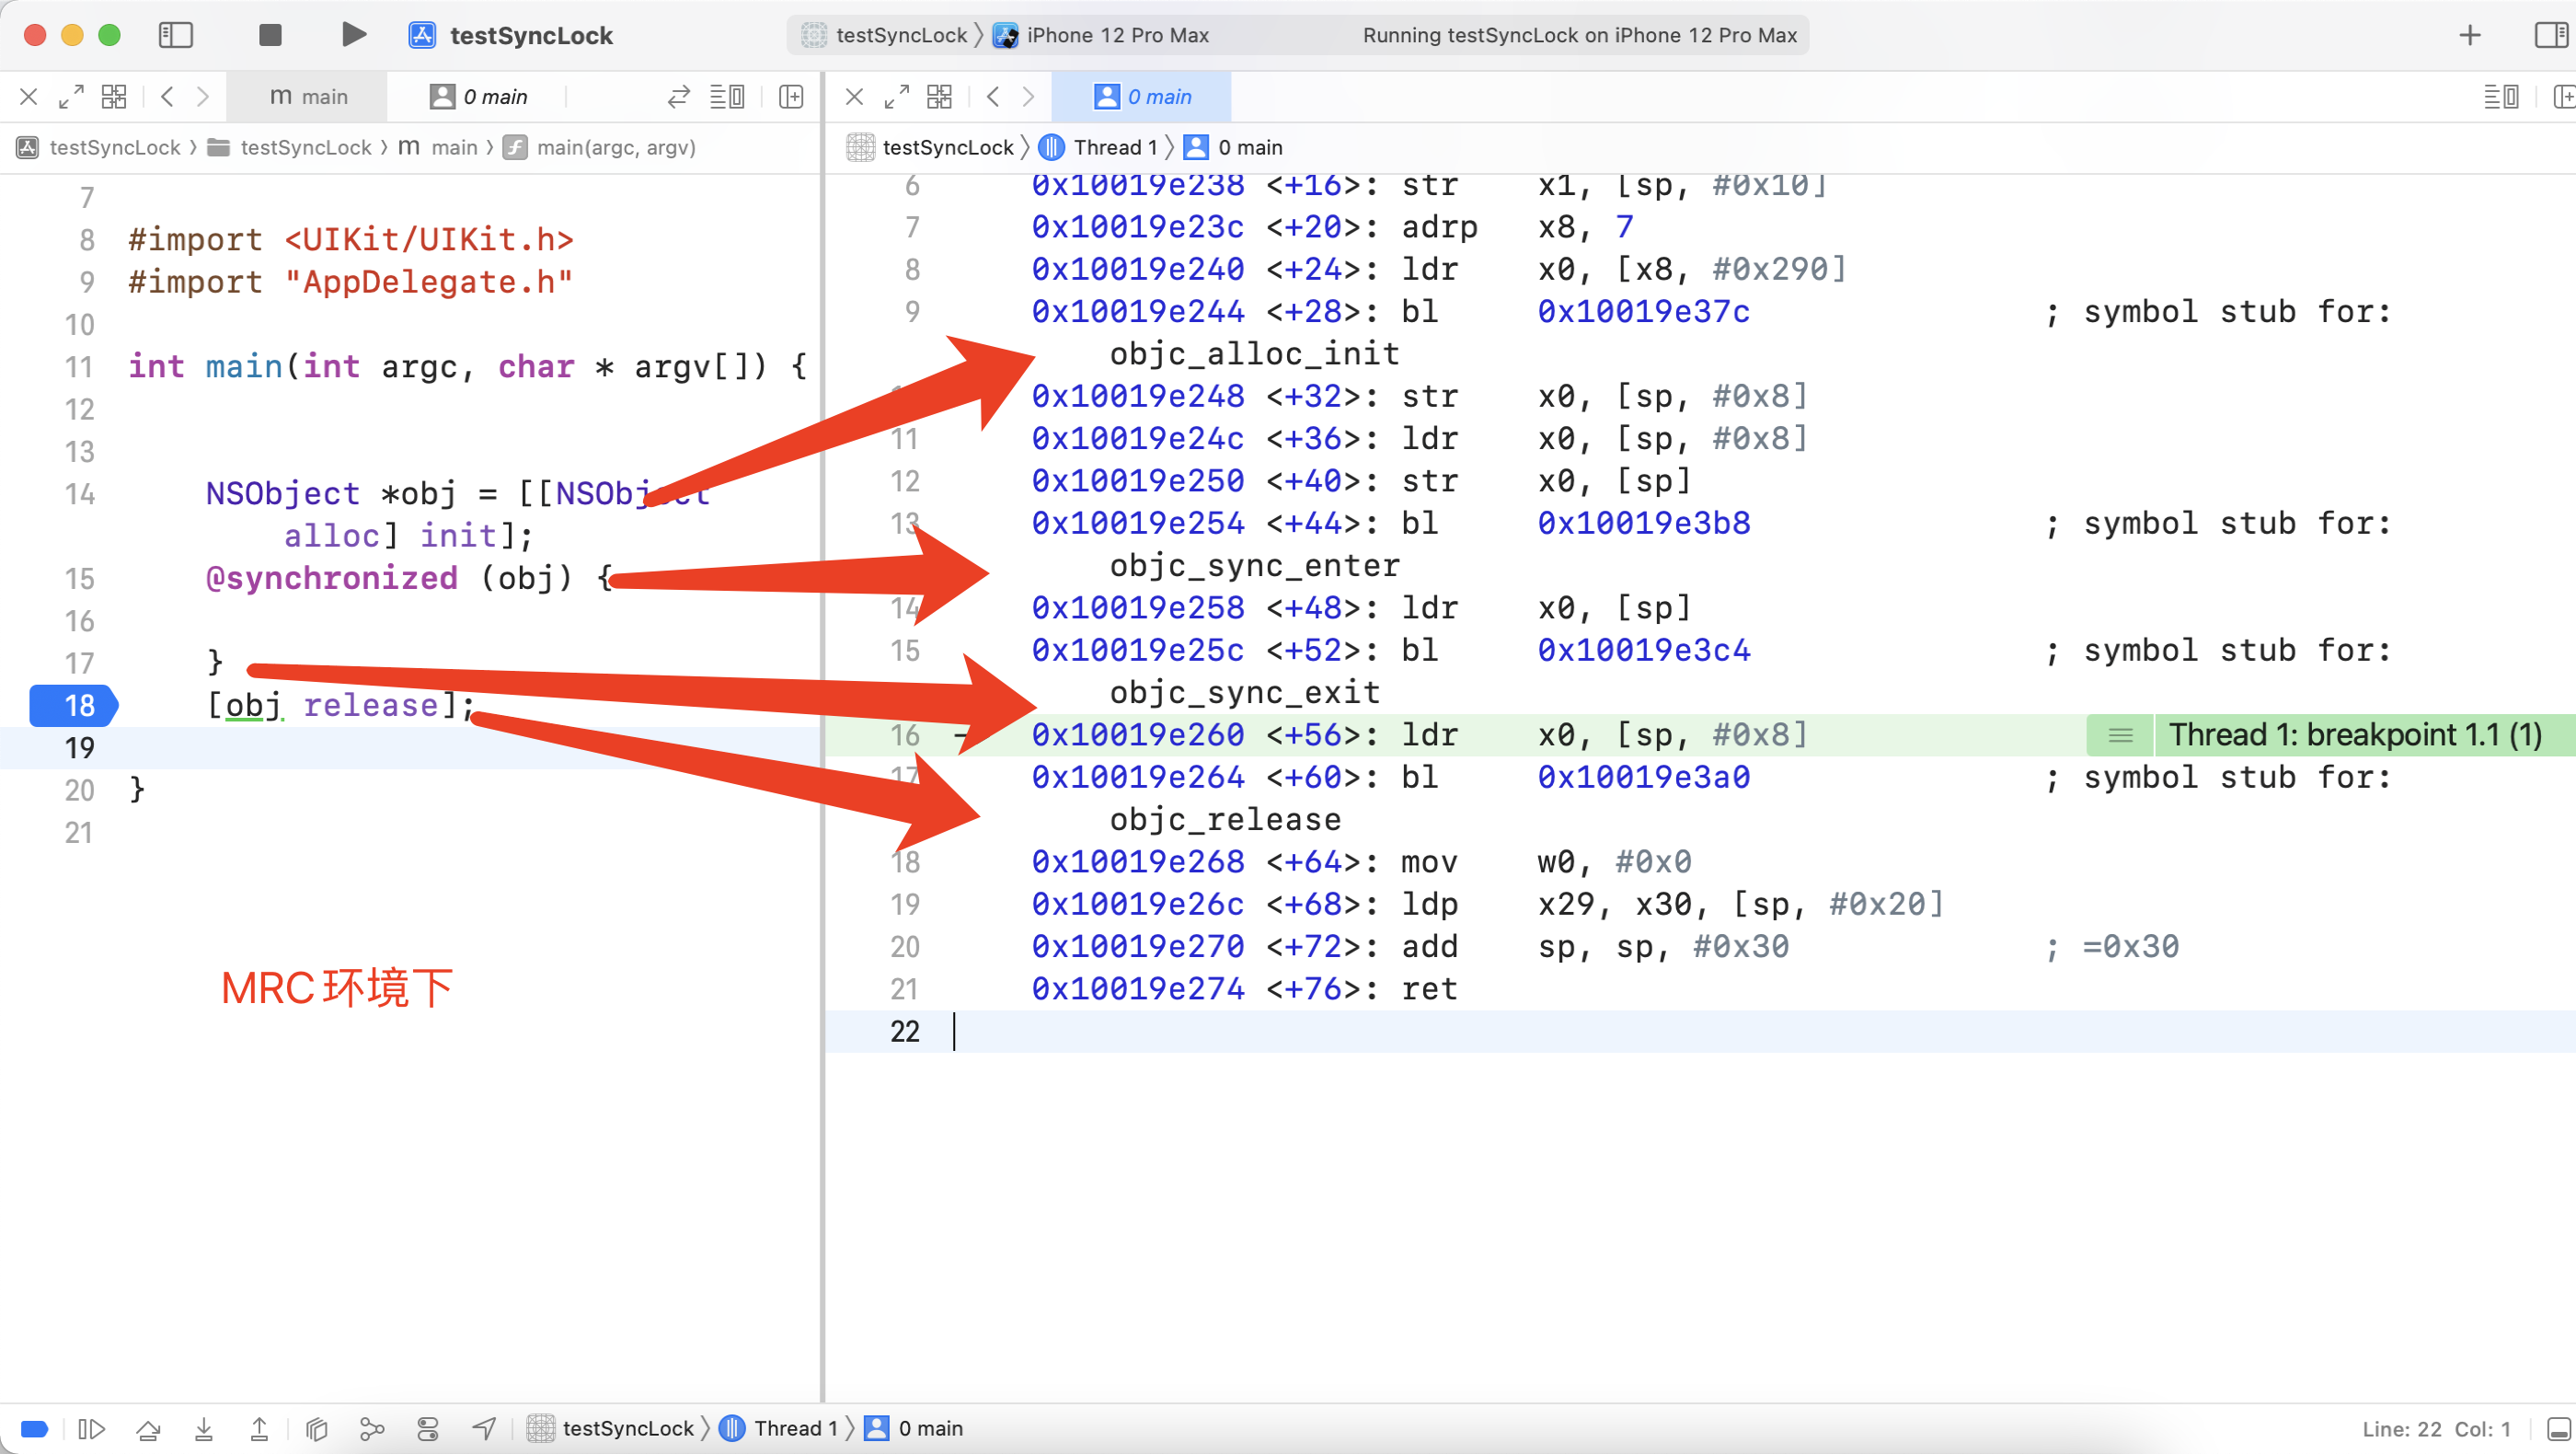Screen dimensions: 2576x1454
Task: Click the Step Out debug icon
Action: pos(259,1428)
